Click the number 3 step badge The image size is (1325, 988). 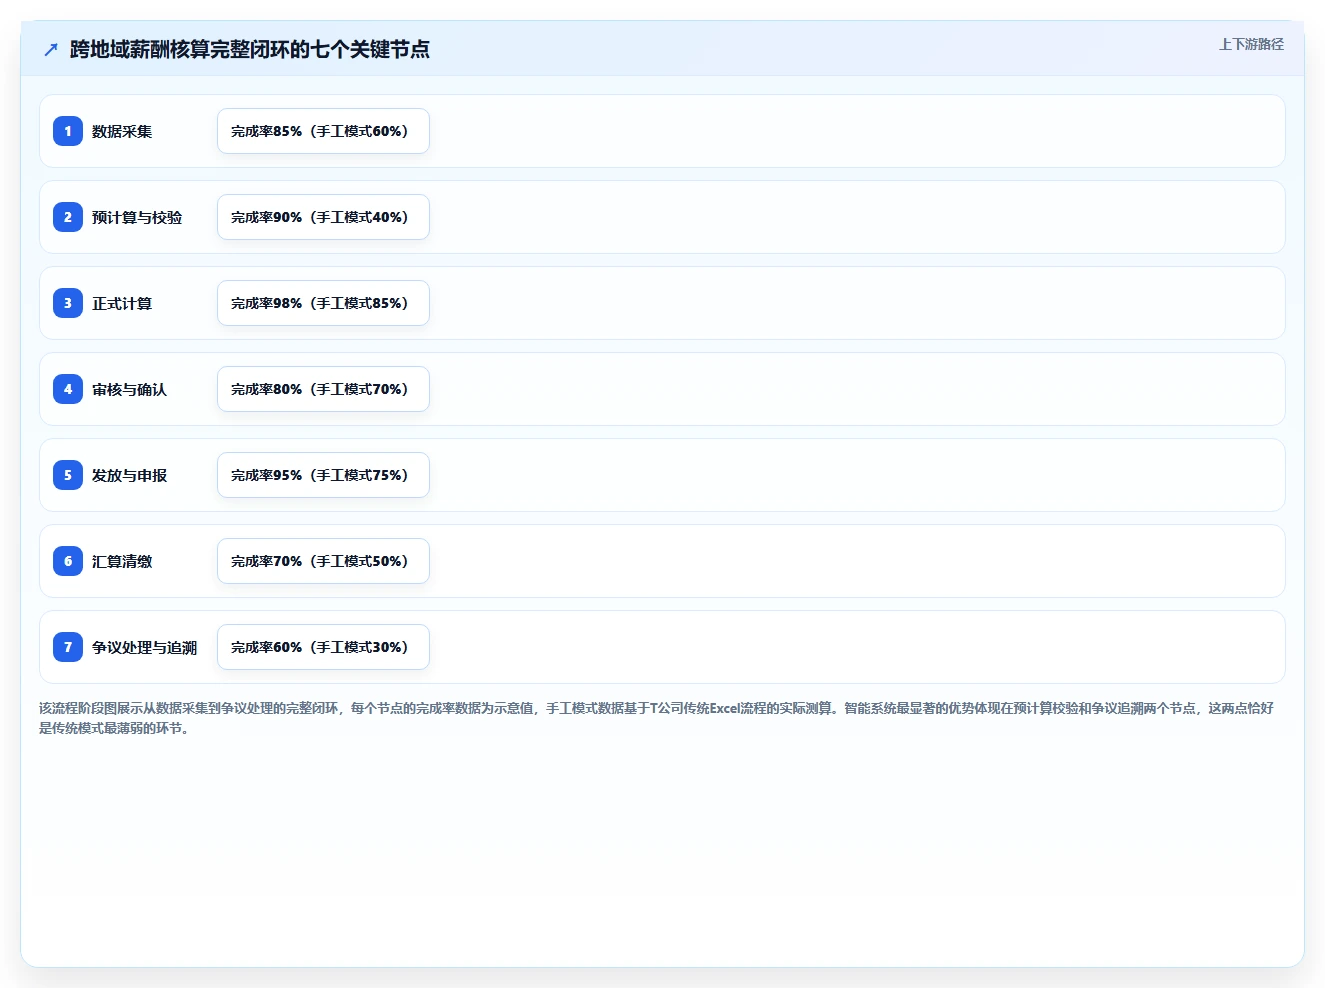[x=68, y=303]
